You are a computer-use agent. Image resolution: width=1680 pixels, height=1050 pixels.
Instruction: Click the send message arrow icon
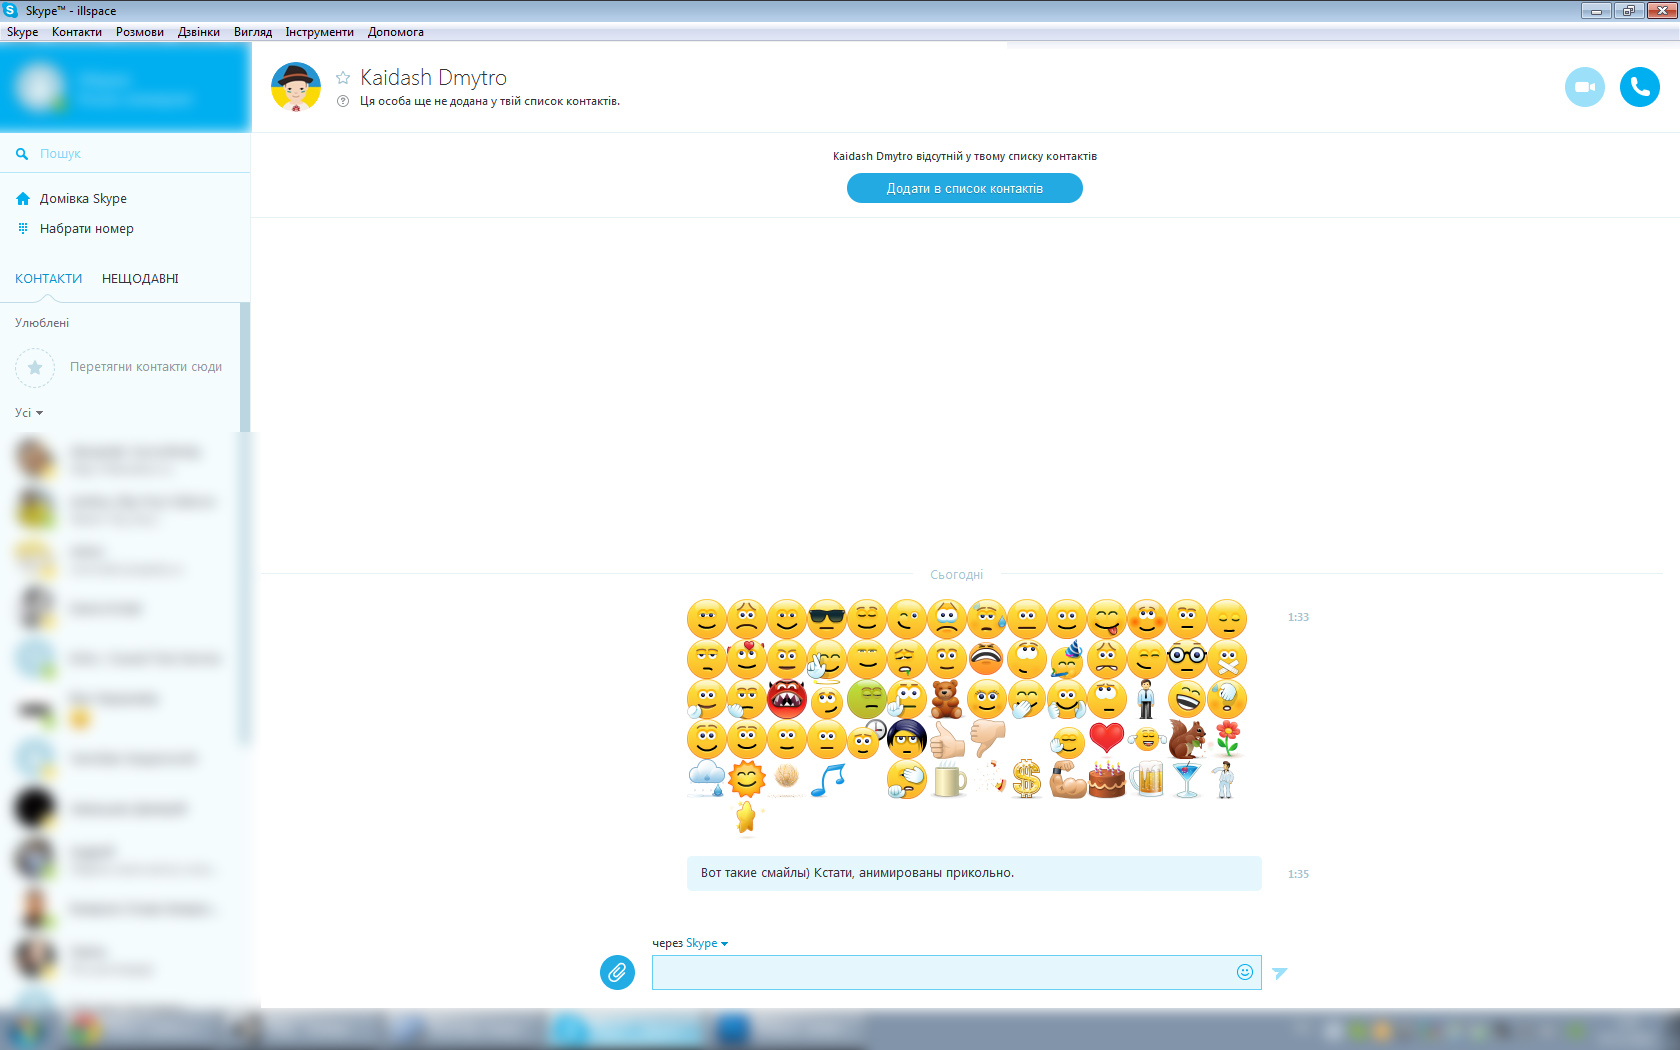pos(1280,973)
